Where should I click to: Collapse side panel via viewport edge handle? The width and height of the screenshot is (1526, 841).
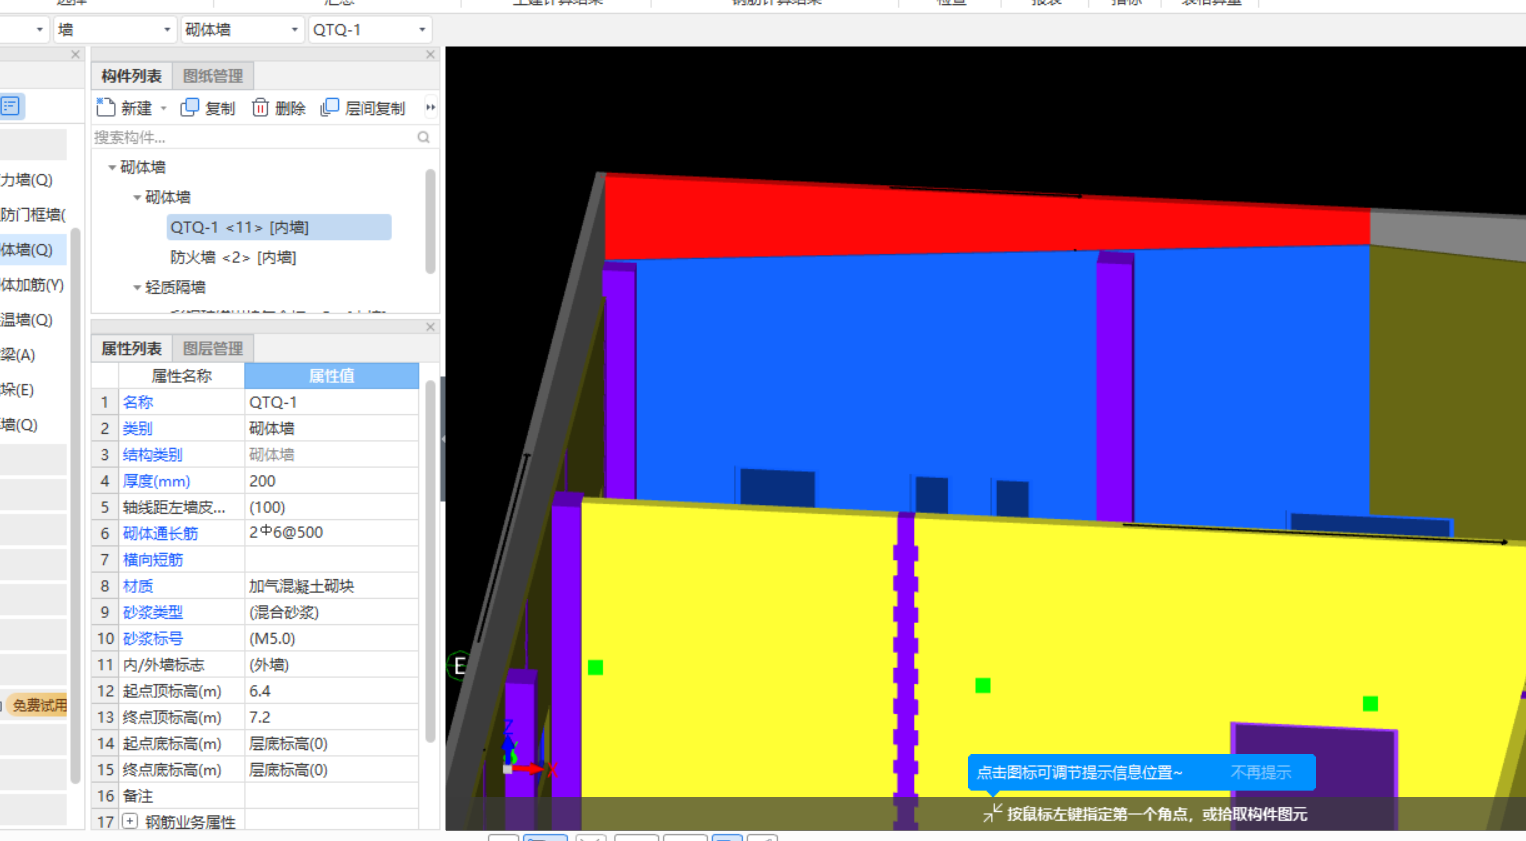pos(443,438)
